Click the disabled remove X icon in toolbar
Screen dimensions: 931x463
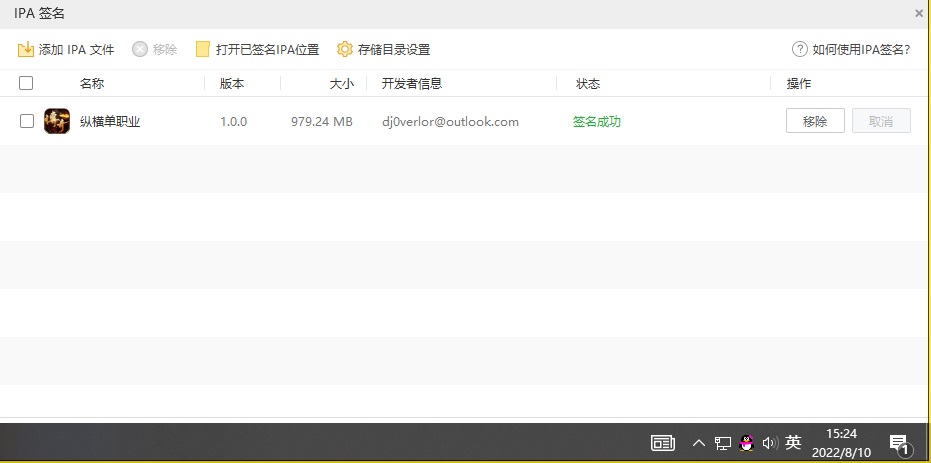click(140, 49)
